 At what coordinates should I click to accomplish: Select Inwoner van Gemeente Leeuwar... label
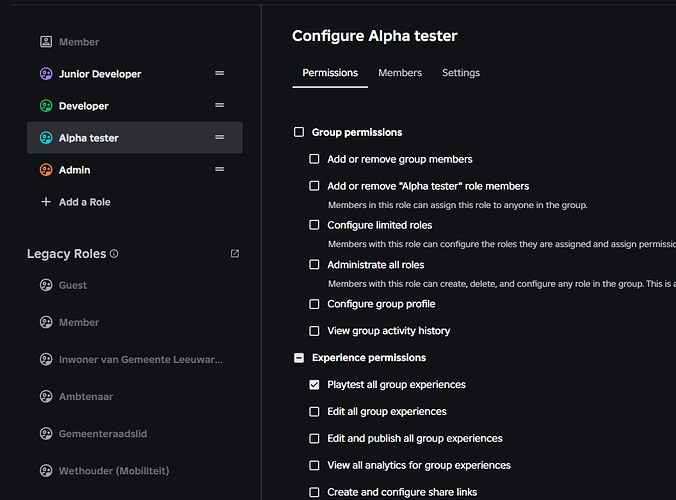coord(141,359)
